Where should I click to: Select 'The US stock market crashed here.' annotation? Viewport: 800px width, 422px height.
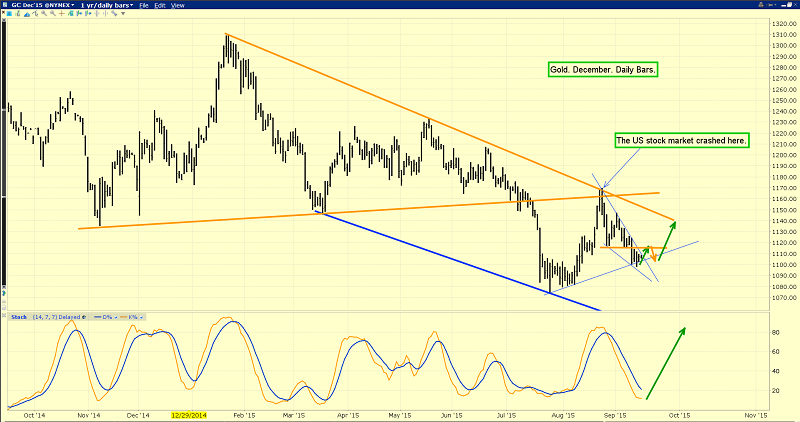[x=680, y=142]
